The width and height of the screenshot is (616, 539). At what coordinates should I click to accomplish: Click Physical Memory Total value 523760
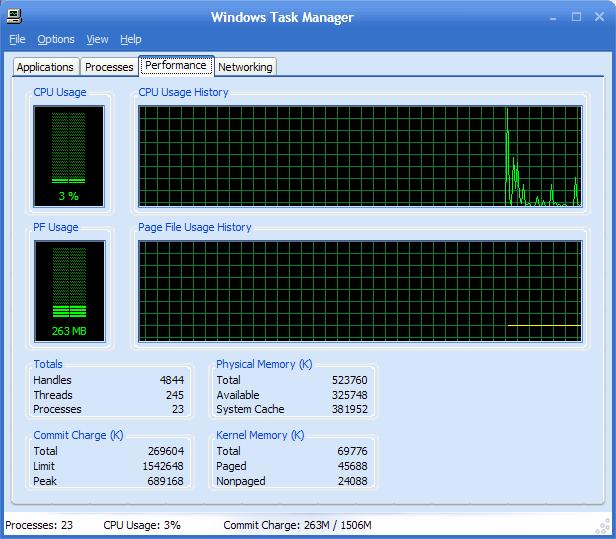[x=350, y=380]
